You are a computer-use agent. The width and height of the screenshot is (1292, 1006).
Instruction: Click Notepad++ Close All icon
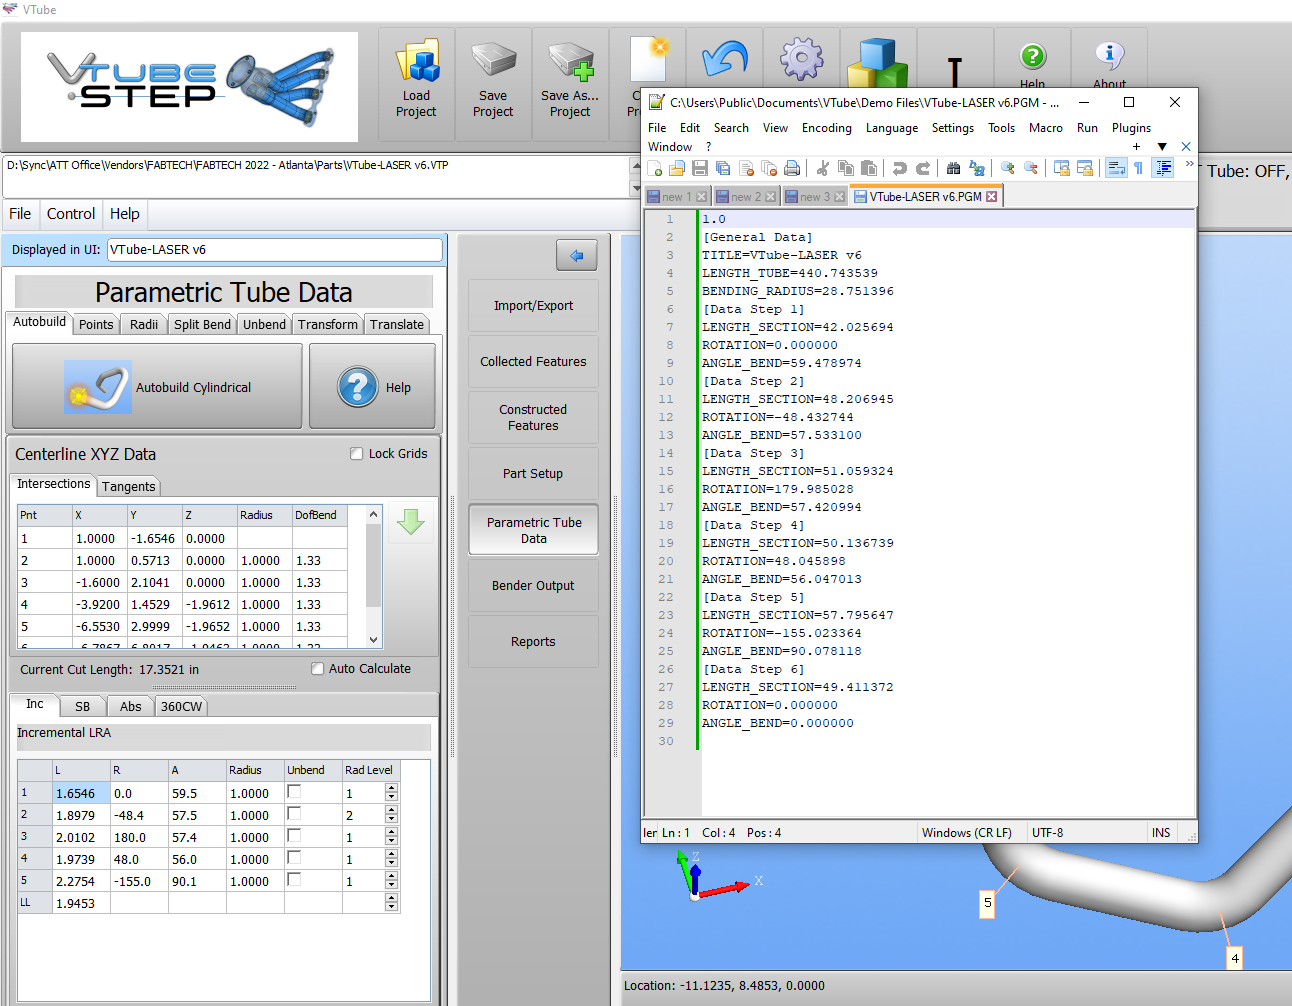769,168
